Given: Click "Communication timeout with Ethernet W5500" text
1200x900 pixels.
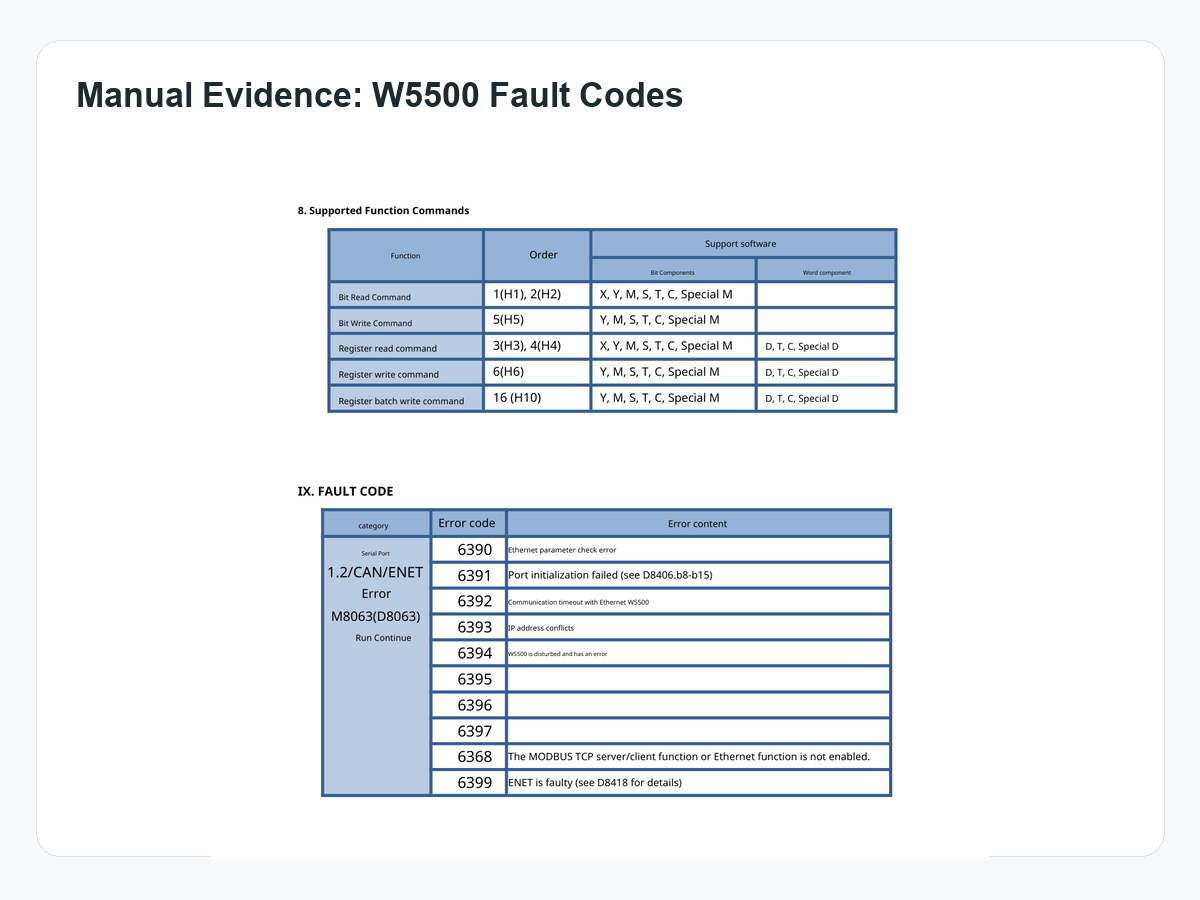Looking at the screenshot, I should (x=578, y=602).
